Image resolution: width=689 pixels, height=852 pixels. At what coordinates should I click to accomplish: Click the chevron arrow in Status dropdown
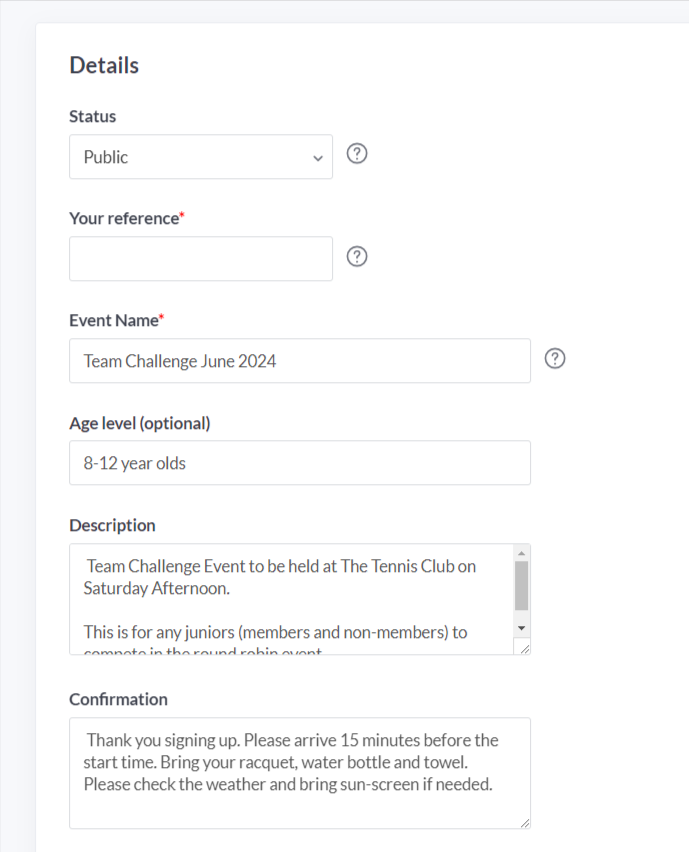pyautogui.click(x=318, y=158)
